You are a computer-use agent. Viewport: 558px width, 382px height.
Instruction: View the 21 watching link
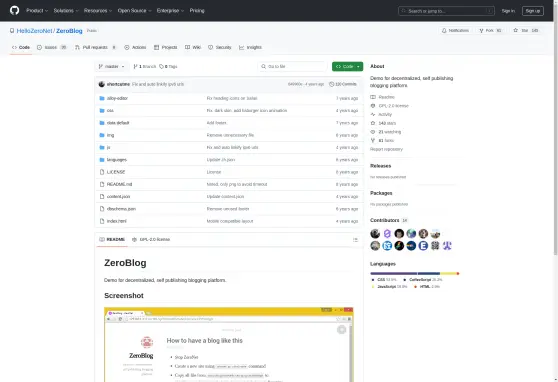386,132
